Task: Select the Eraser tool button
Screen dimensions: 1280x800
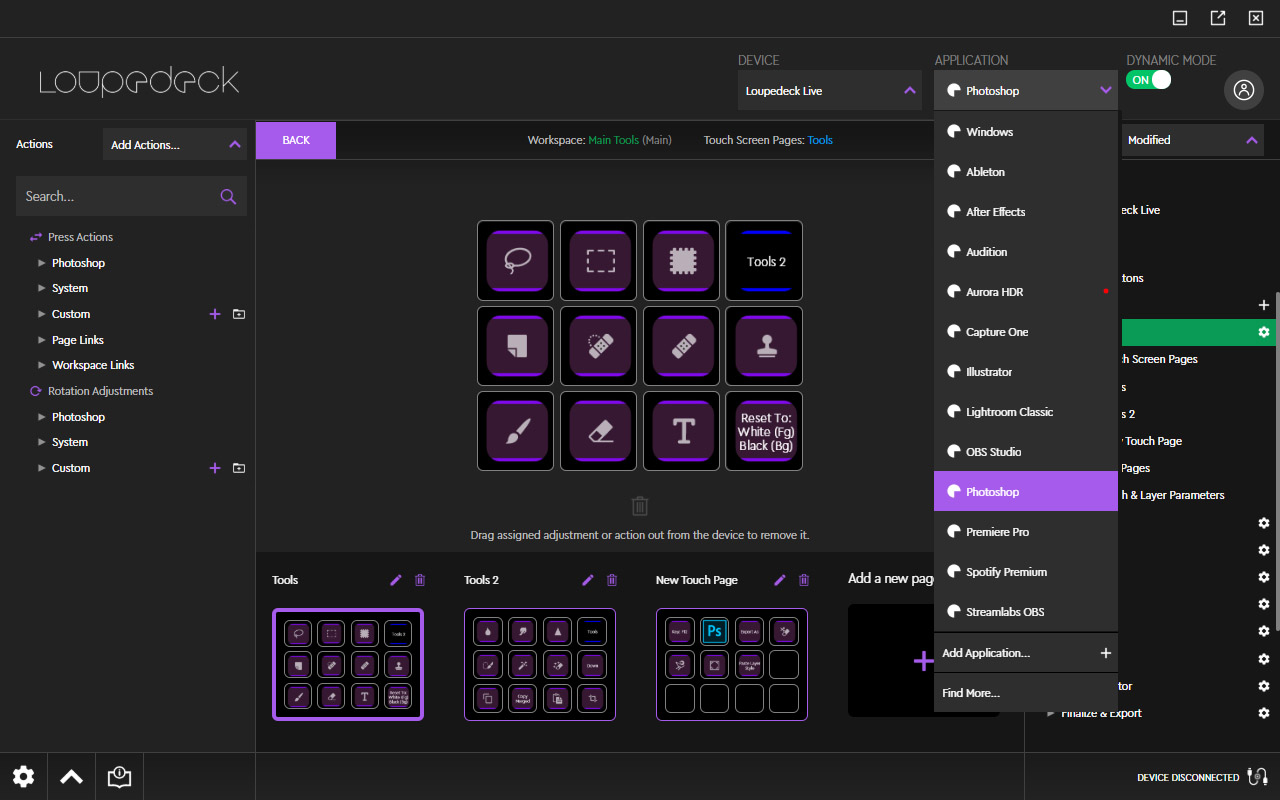Action: [598, 431]
